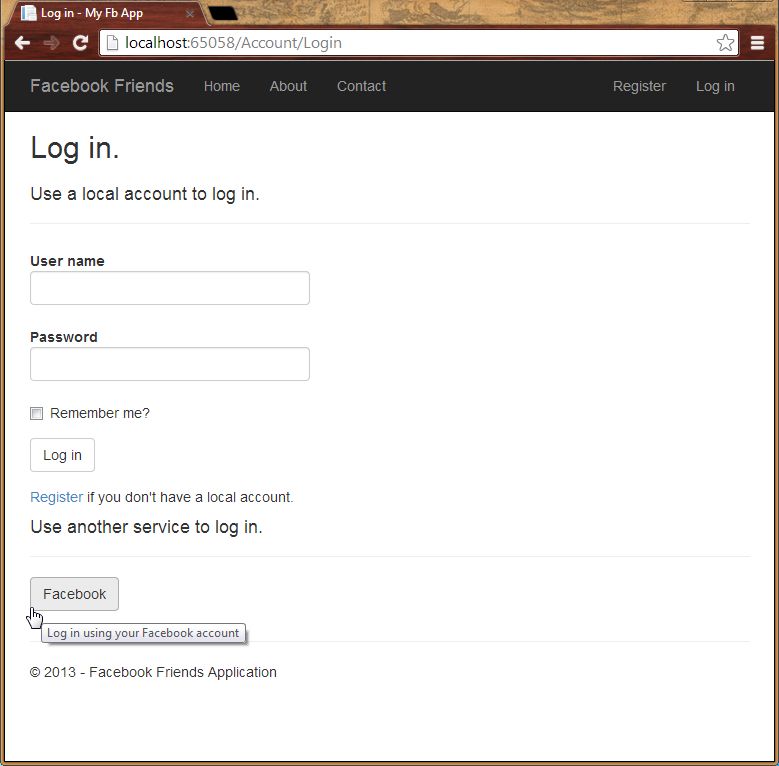This screenshot has width=779, height=766.
Task: Reload the page with the refresh icon
Action: pos(80,43)
